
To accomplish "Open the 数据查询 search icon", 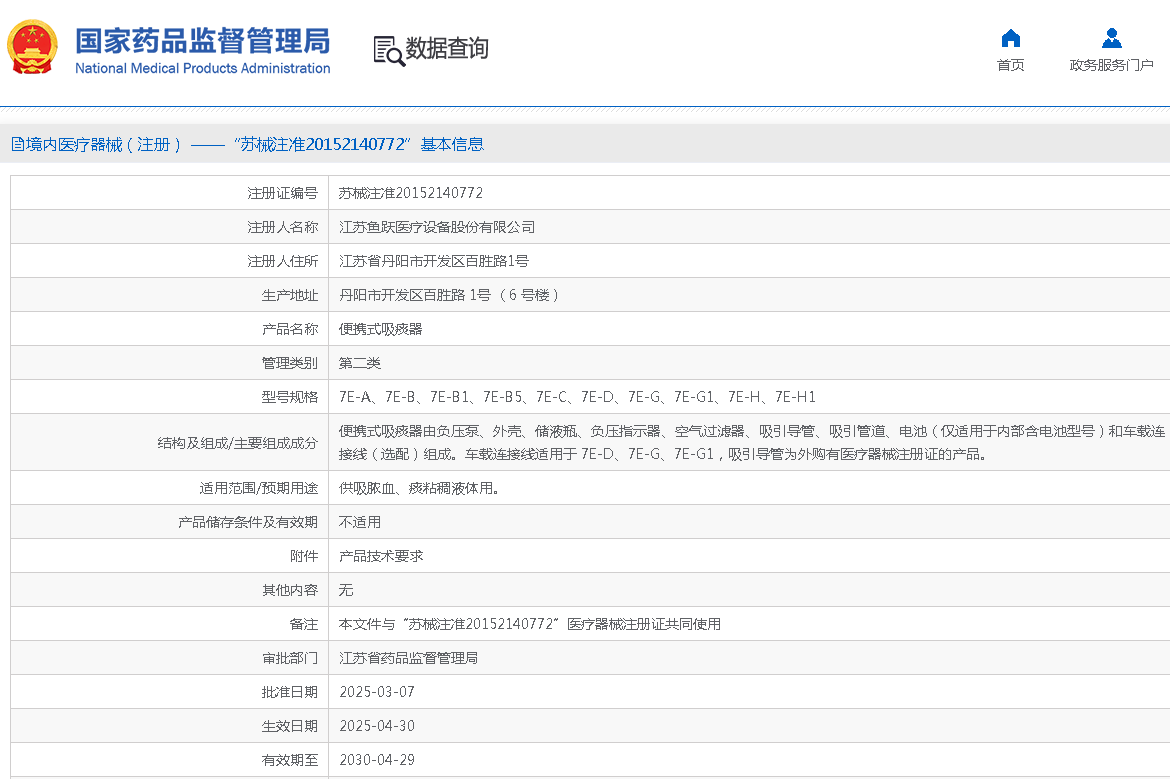I will (388, 51).
